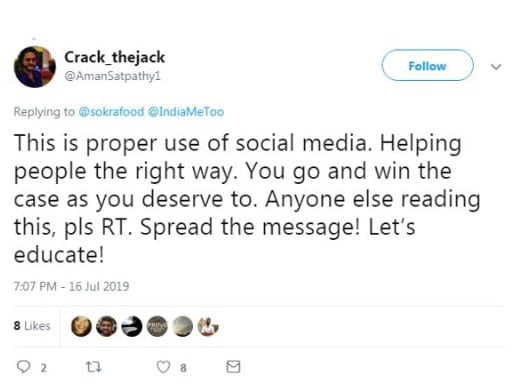The height and width of the screenshot is (384, 524).
Task: Click first liker avatar with blonde hair
Action: [x=81, y=326]
